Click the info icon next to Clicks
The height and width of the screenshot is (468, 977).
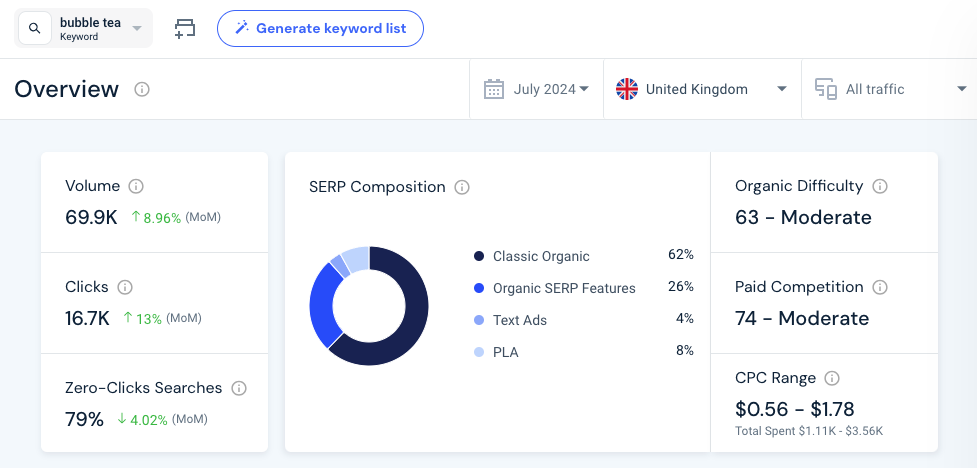(x=125, y=287)
